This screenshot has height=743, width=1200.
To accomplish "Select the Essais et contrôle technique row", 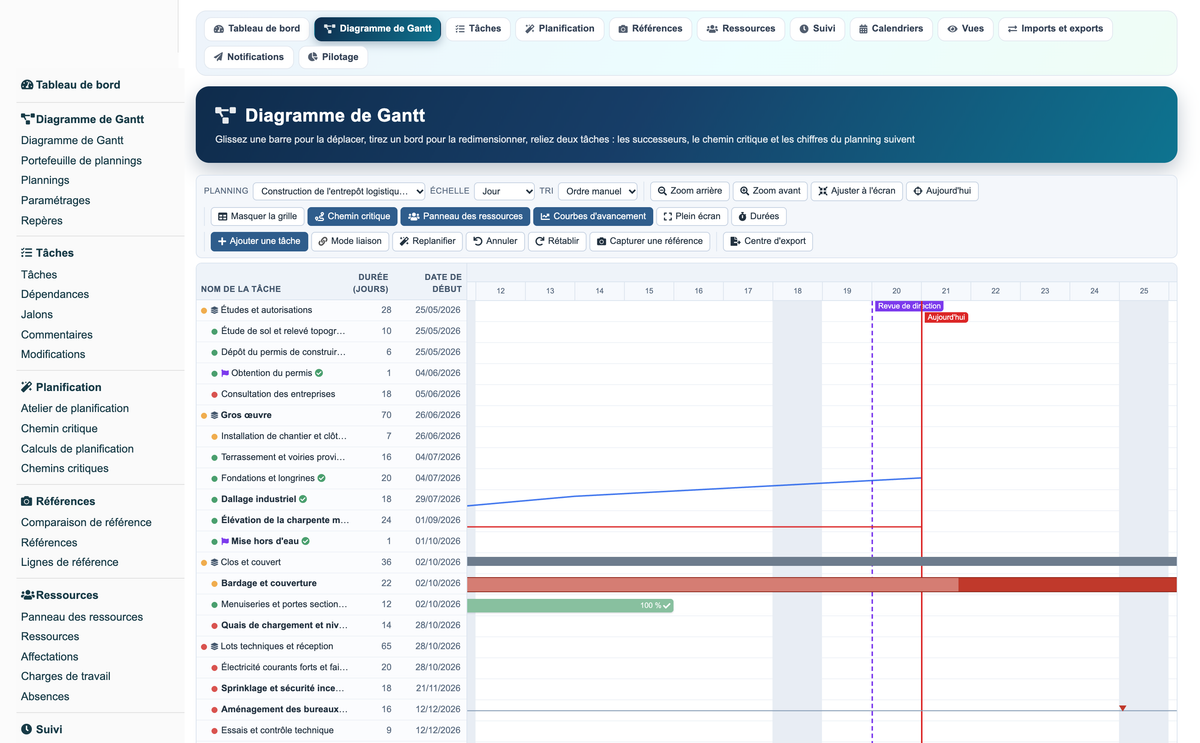I will [x=332, y=730].
